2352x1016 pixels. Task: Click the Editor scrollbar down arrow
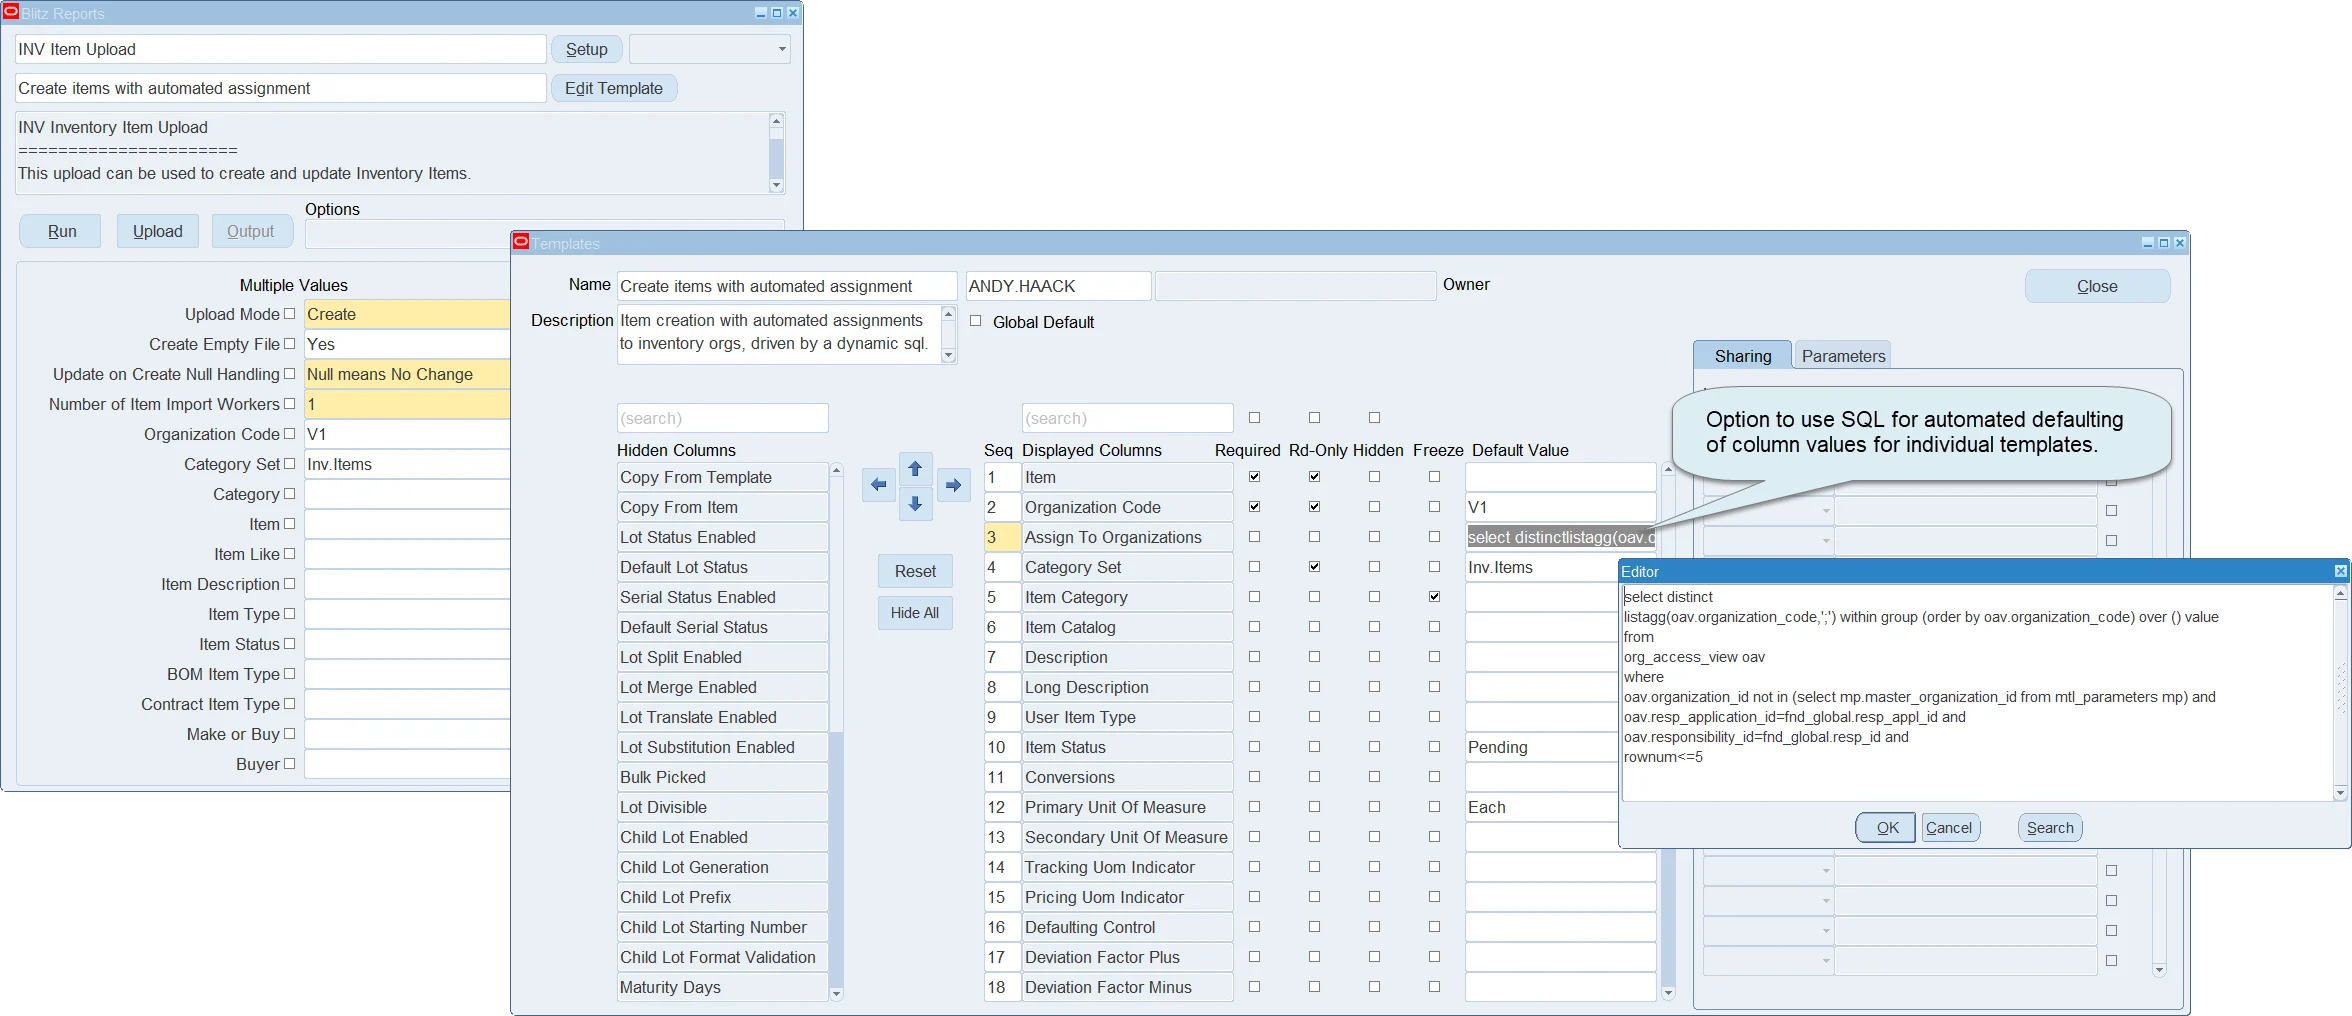coord(2340,794)
